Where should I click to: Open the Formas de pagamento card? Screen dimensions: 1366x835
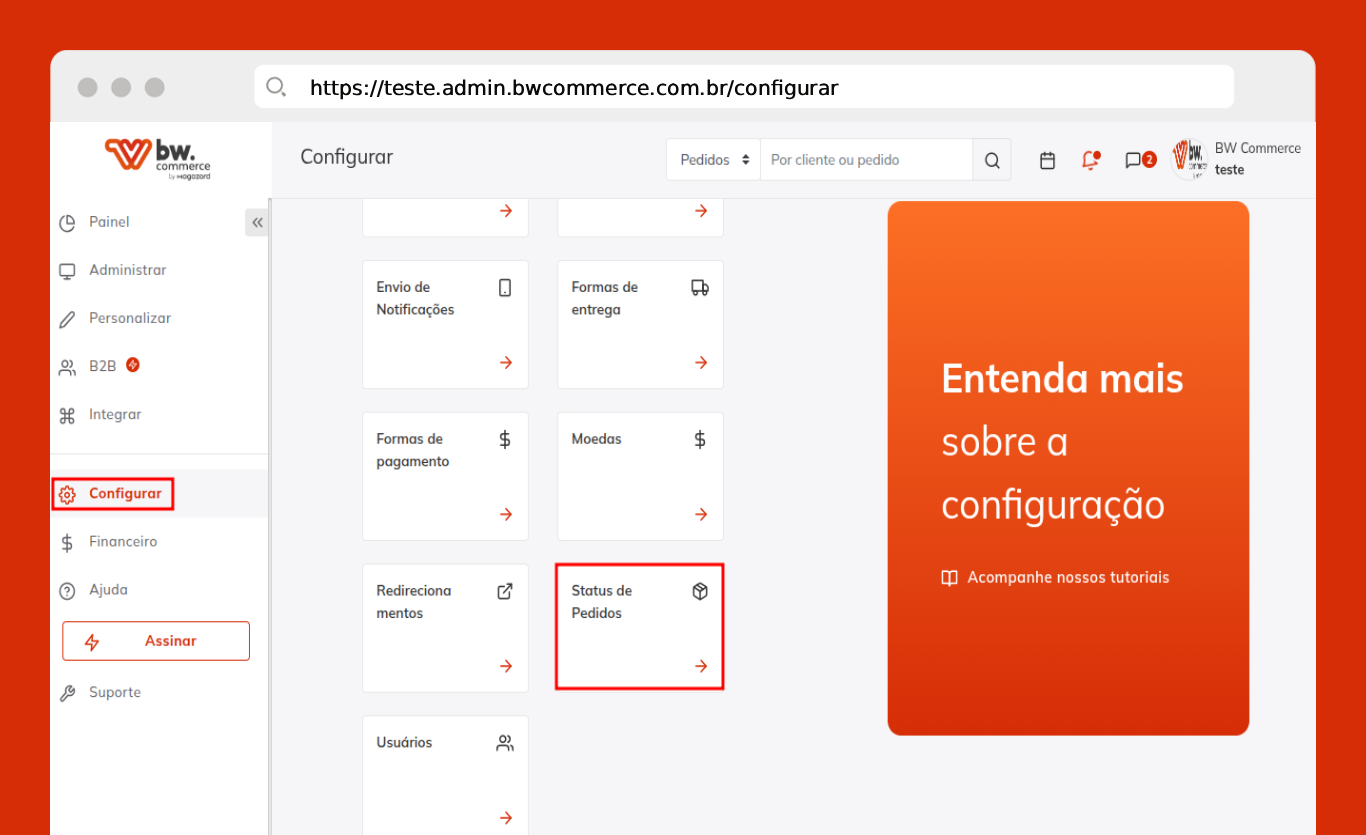(445, 476)
